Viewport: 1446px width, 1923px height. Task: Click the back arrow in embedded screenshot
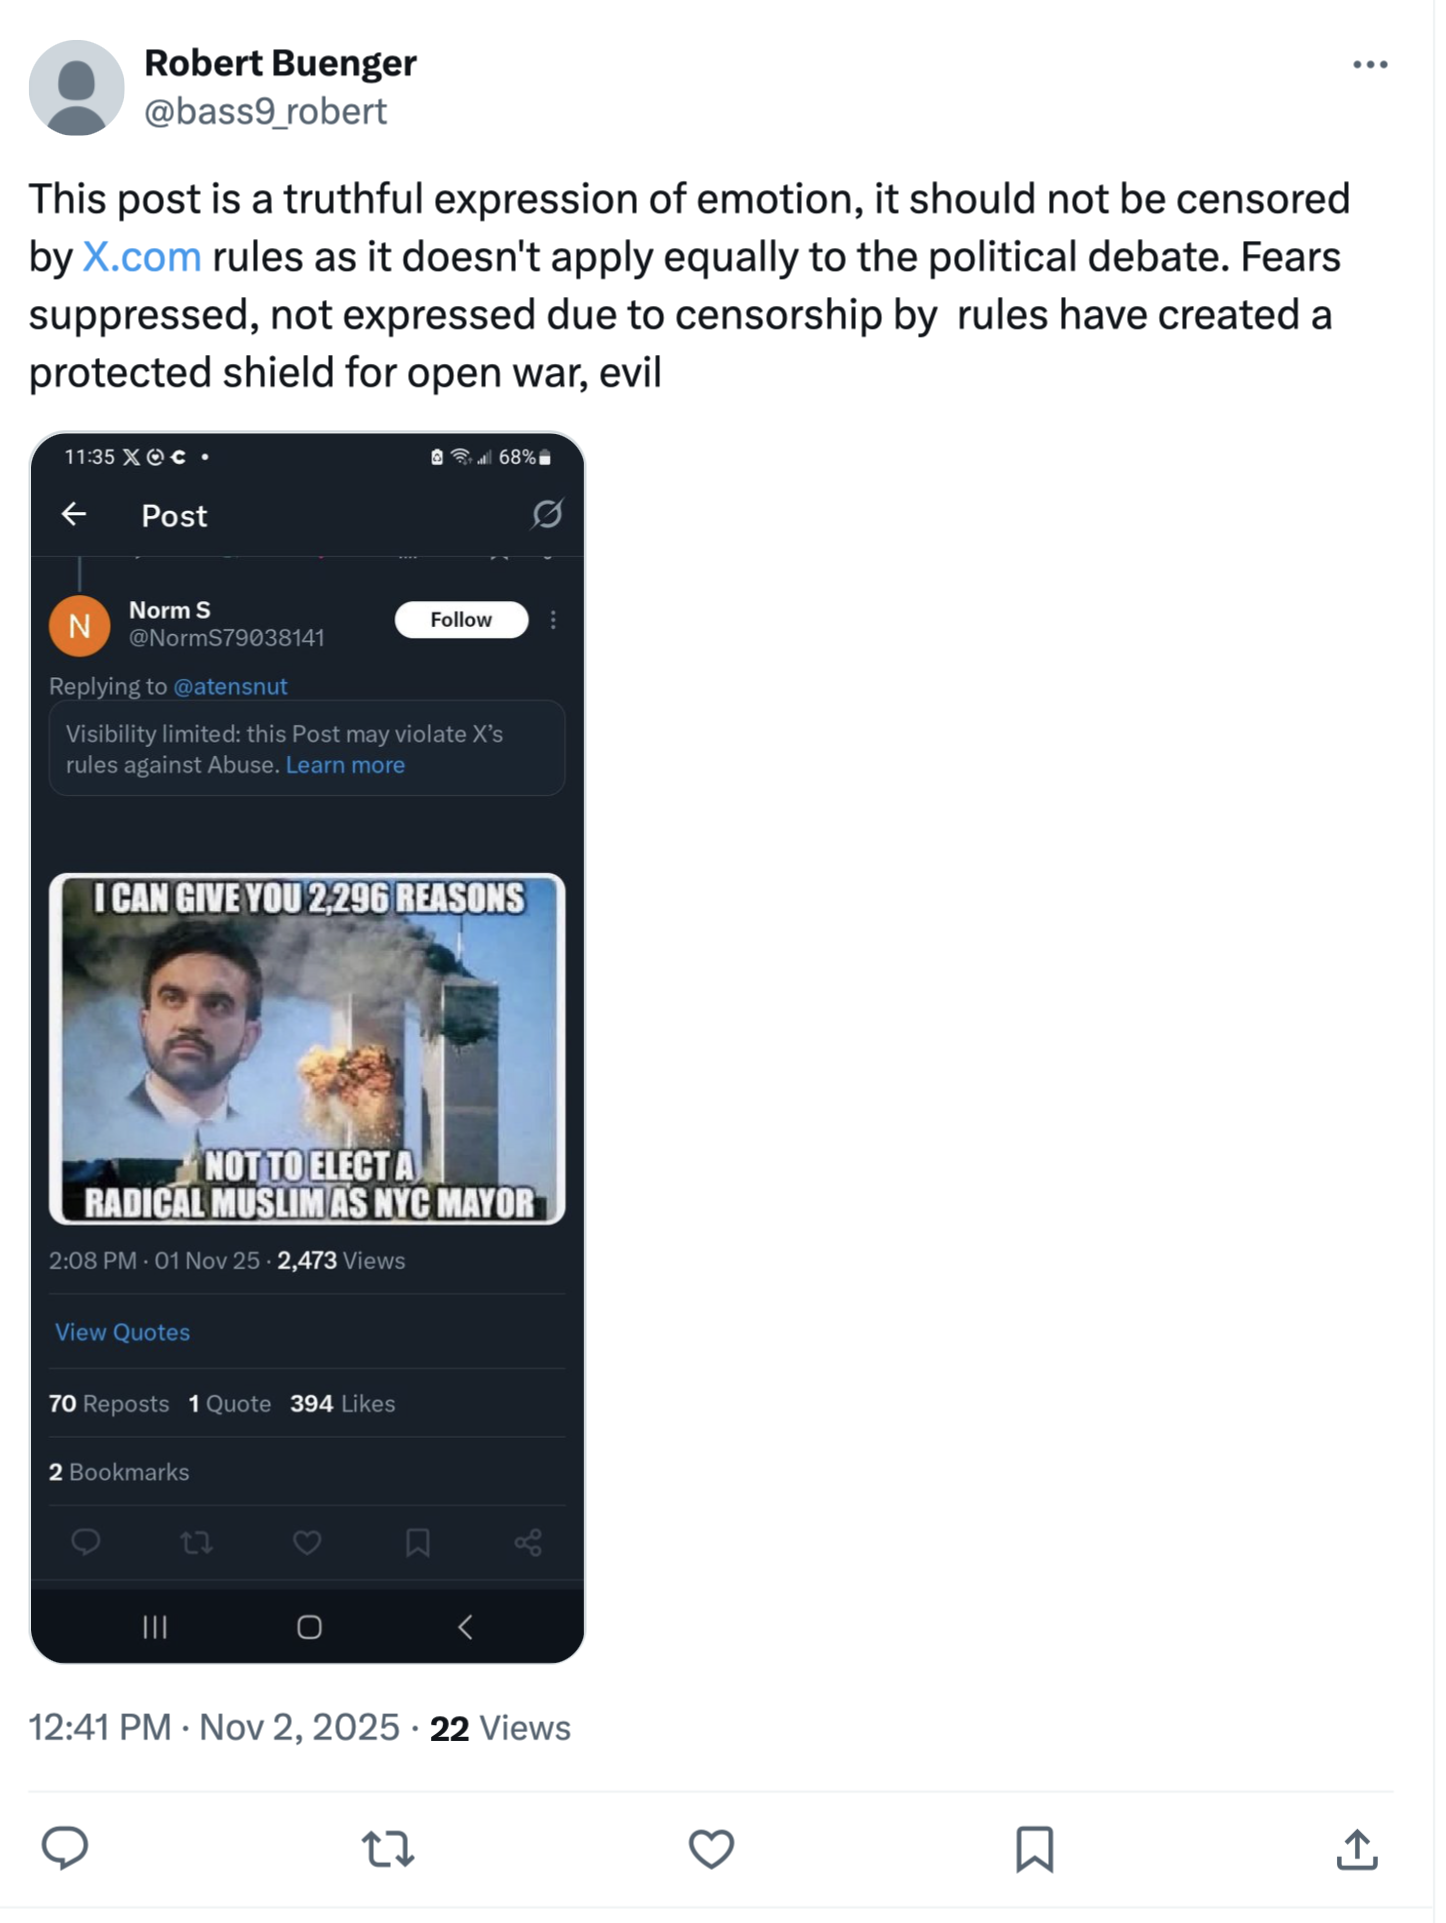[x=74, y=515]
